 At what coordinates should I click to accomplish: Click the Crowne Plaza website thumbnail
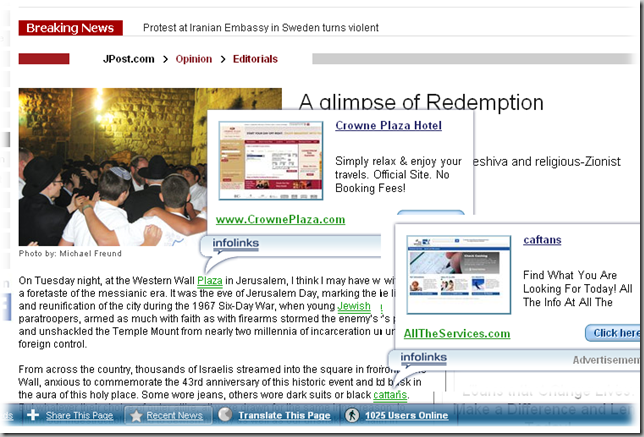coord(271,161)
